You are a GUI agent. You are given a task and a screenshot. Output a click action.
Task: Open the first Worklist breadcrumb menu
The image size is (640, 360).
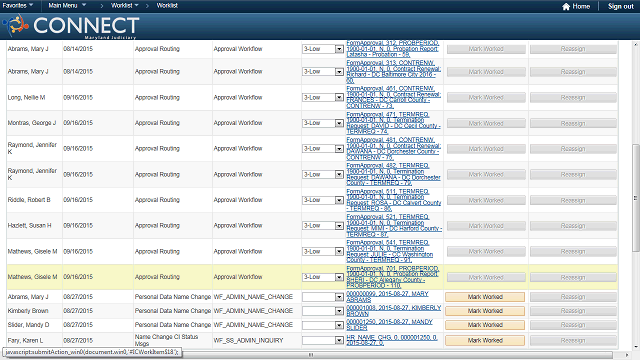pyautogui.click(x=125, y=5)
